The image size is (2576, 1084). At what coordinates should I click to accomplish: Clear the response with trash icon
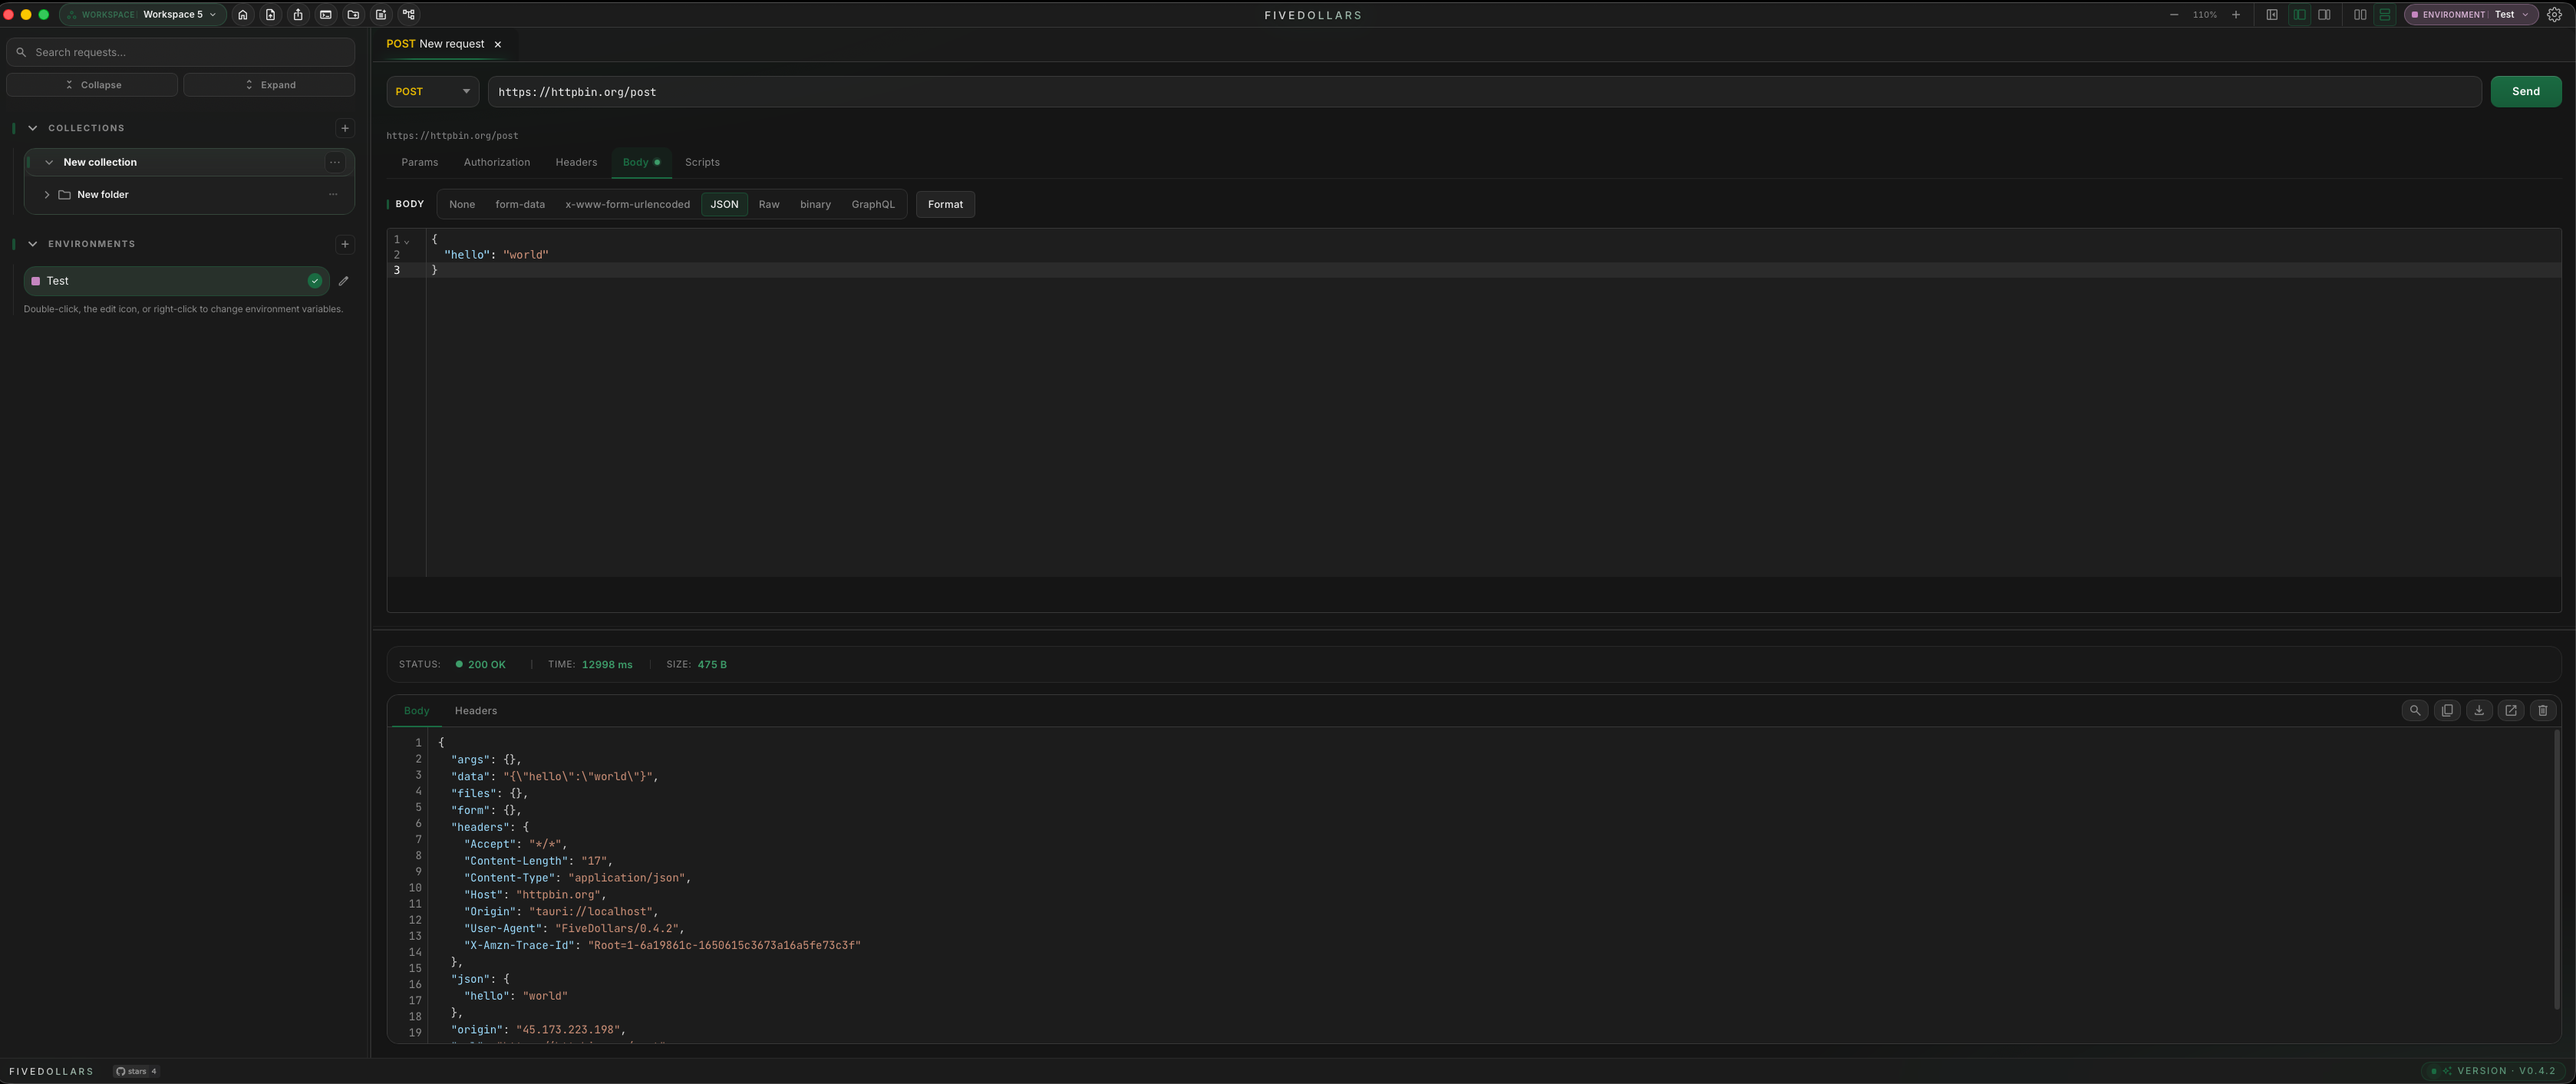tap(2543, 711)
